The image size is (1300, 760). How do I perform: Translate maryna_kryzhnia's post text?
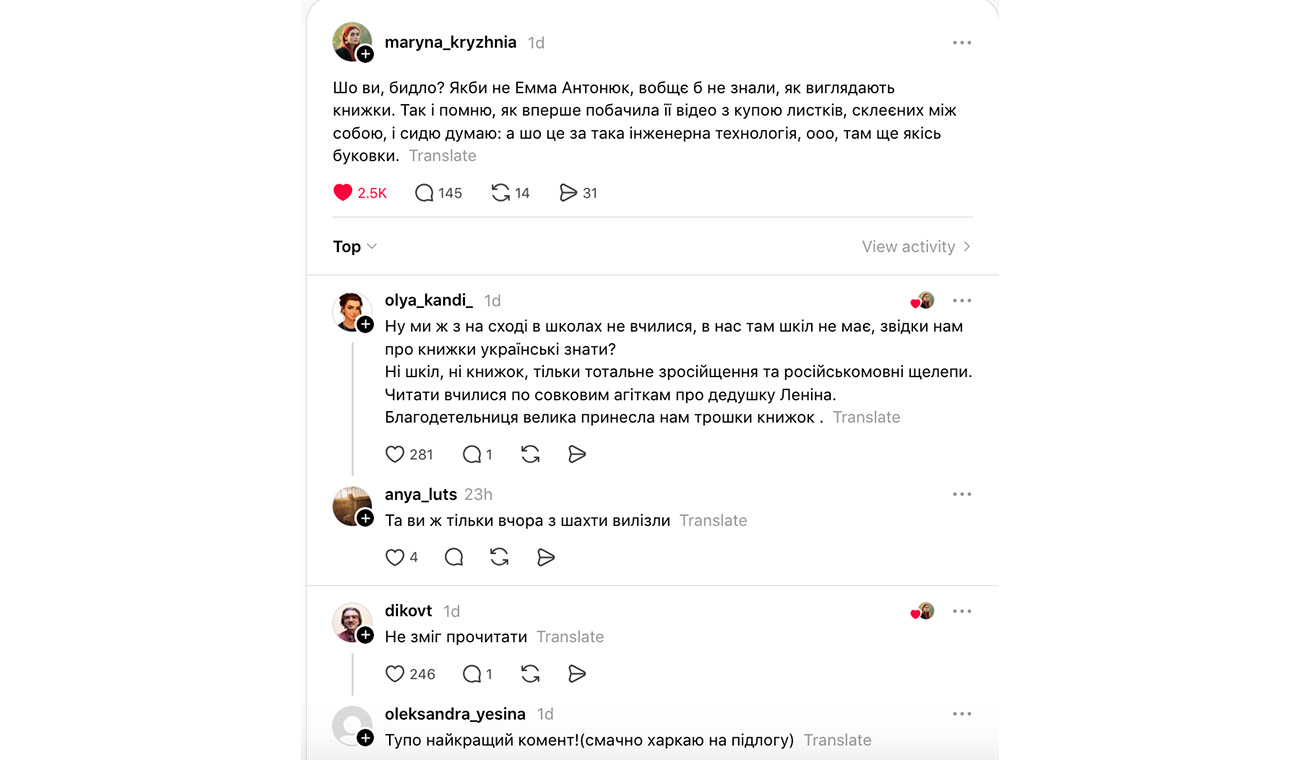pyautogui.click(x=442, y=156)
